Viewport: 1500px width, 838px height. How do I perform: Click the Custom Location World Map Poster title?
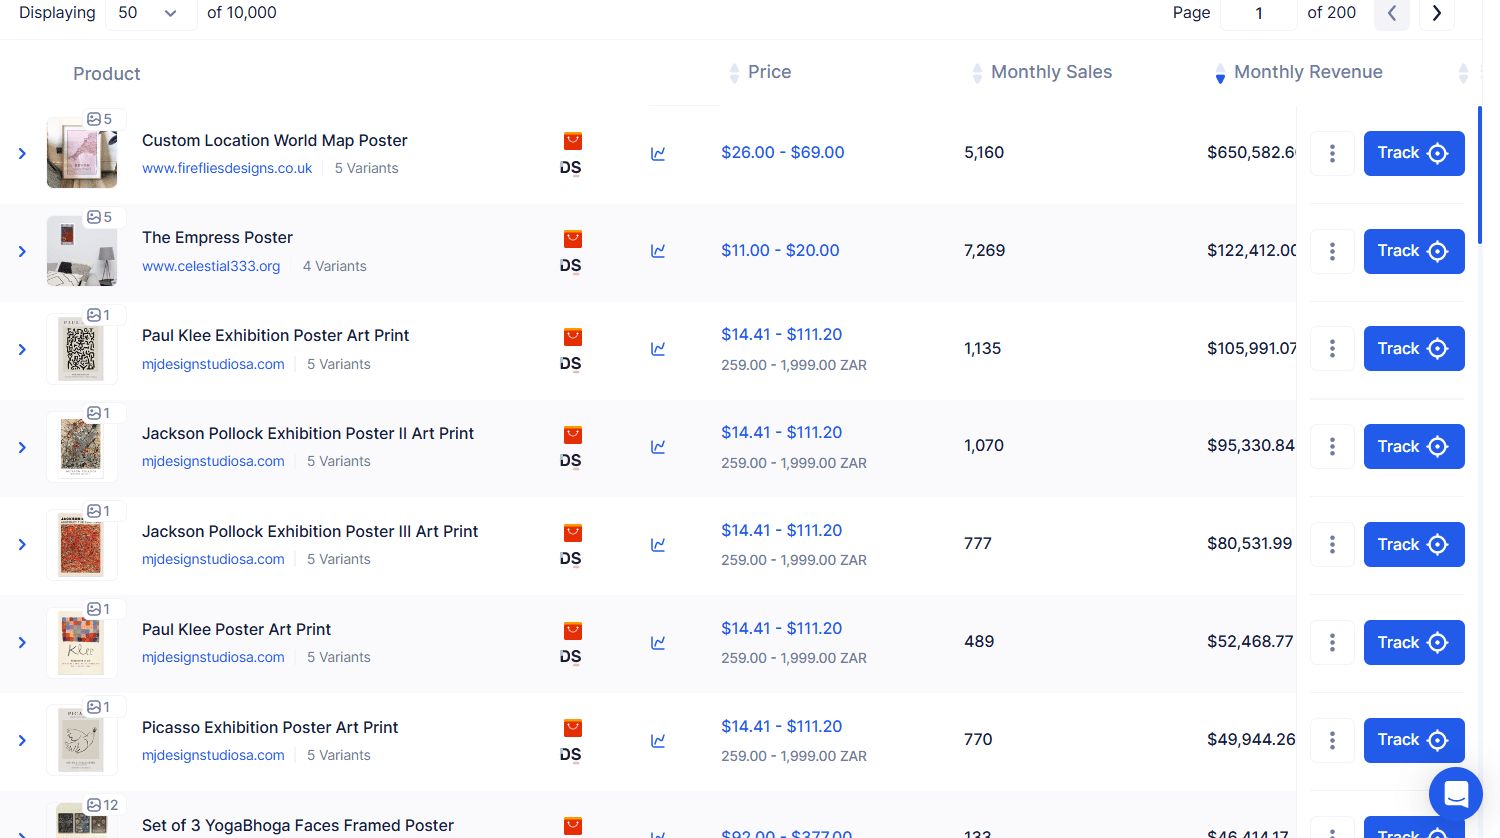click(275, 141)
